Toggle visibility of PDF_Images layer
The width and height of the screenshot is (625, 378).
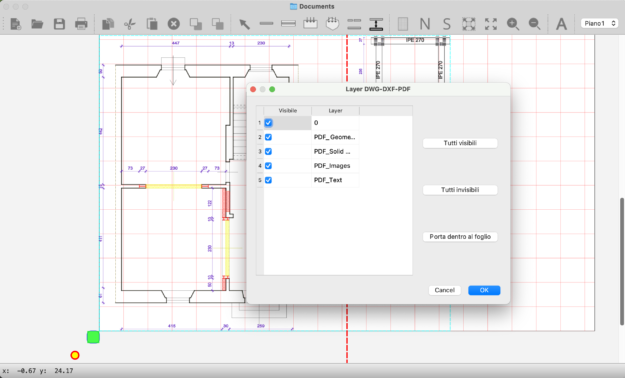(x=268, y=166)
